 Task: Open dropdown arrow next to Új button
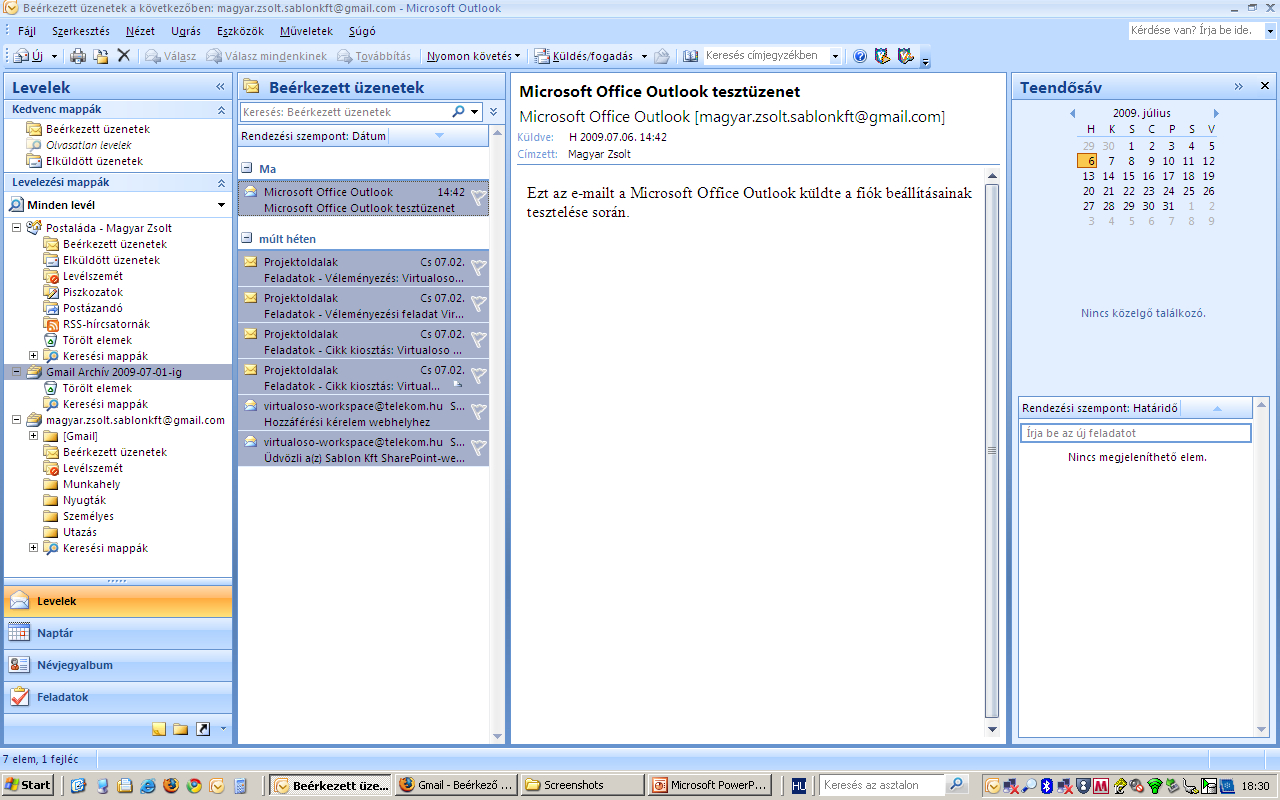[54, 57]
